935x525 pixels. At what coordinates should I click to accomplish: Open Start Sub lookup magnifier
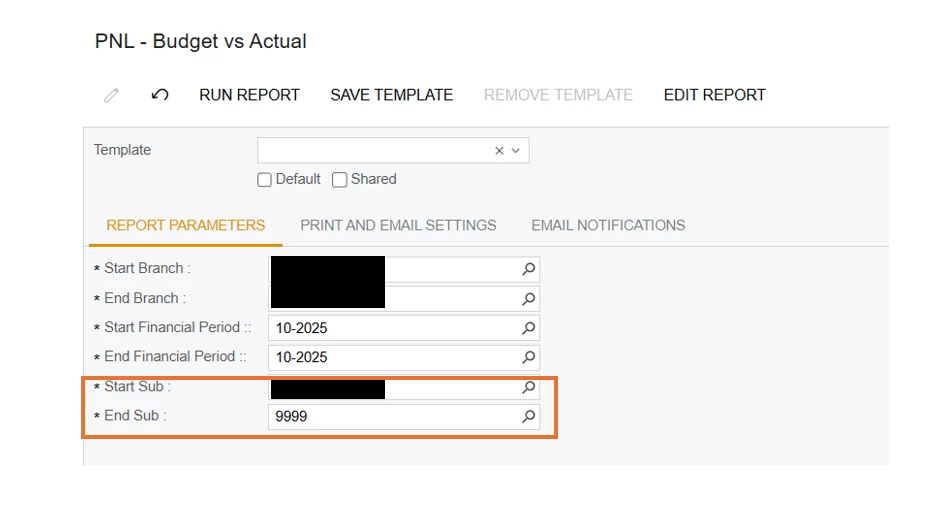pos(528,387)
